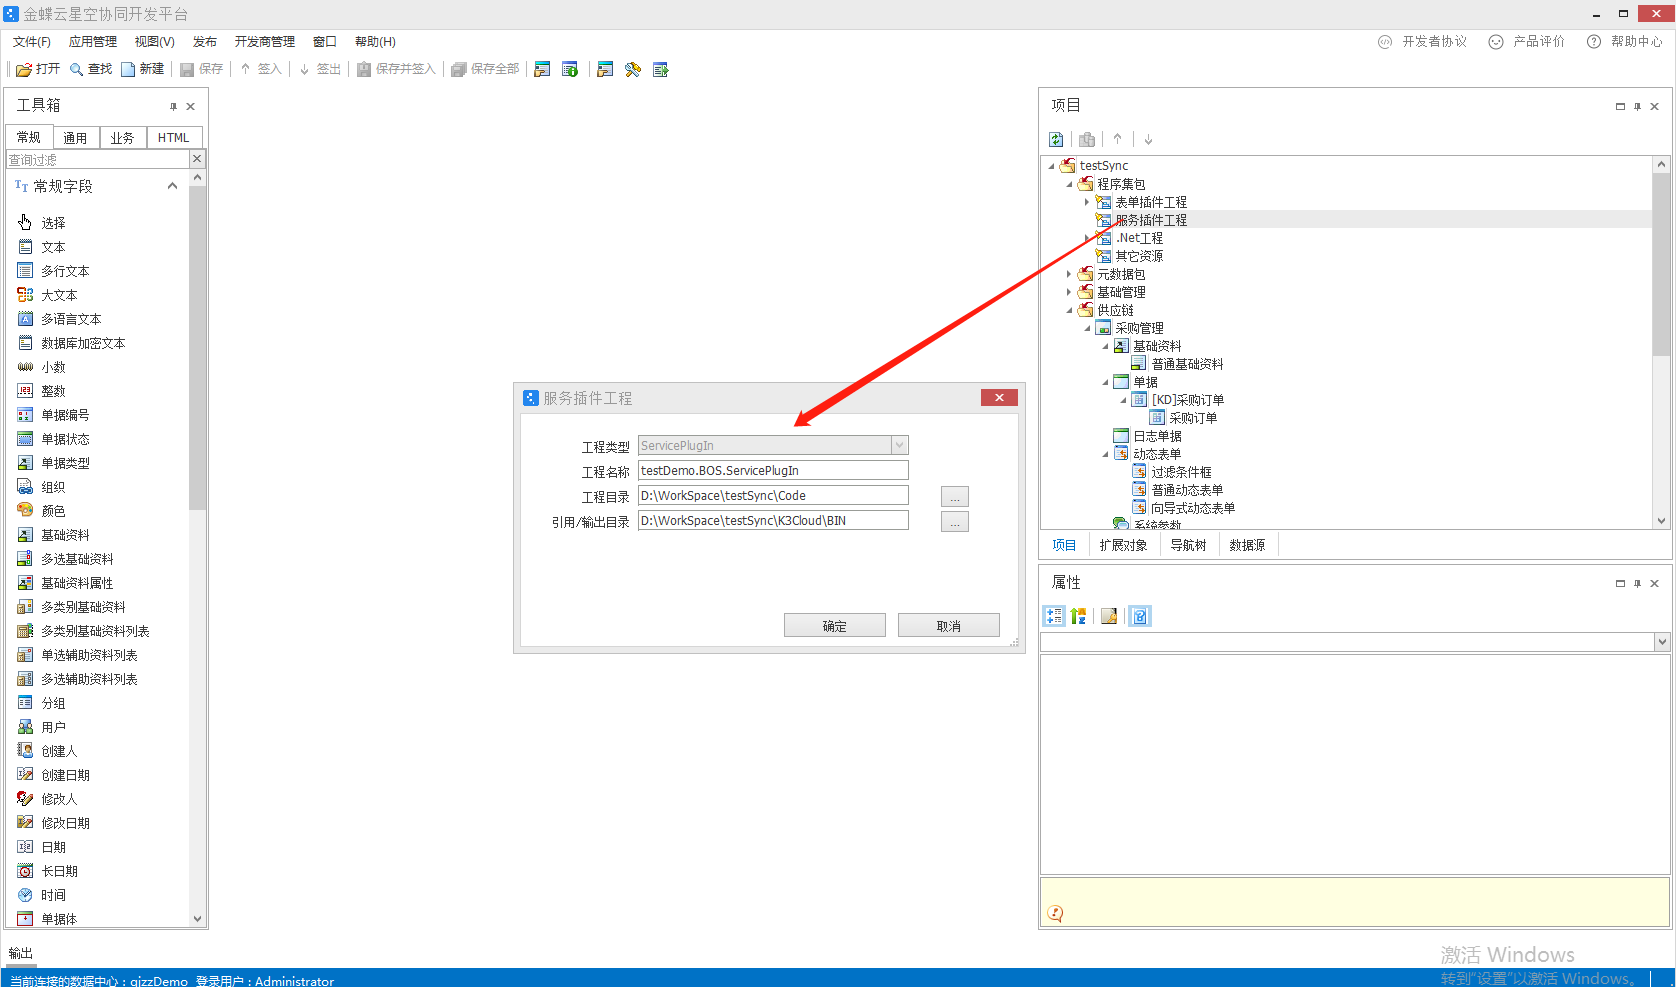Expand the 元数据包 tree node
This screenshot has width=1676, height=987.
[x=1069, y=274]
